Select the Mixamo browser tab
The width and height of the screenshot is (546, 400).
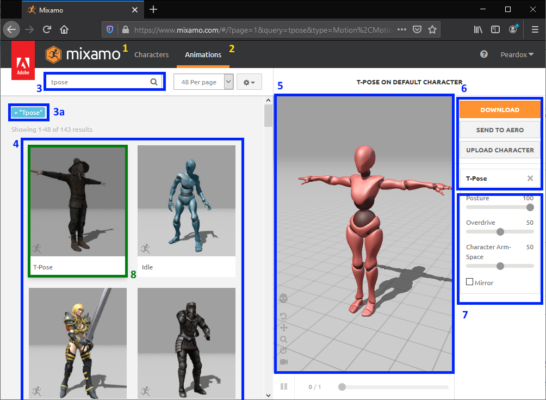pyautogui.click(x=83, y=10)
